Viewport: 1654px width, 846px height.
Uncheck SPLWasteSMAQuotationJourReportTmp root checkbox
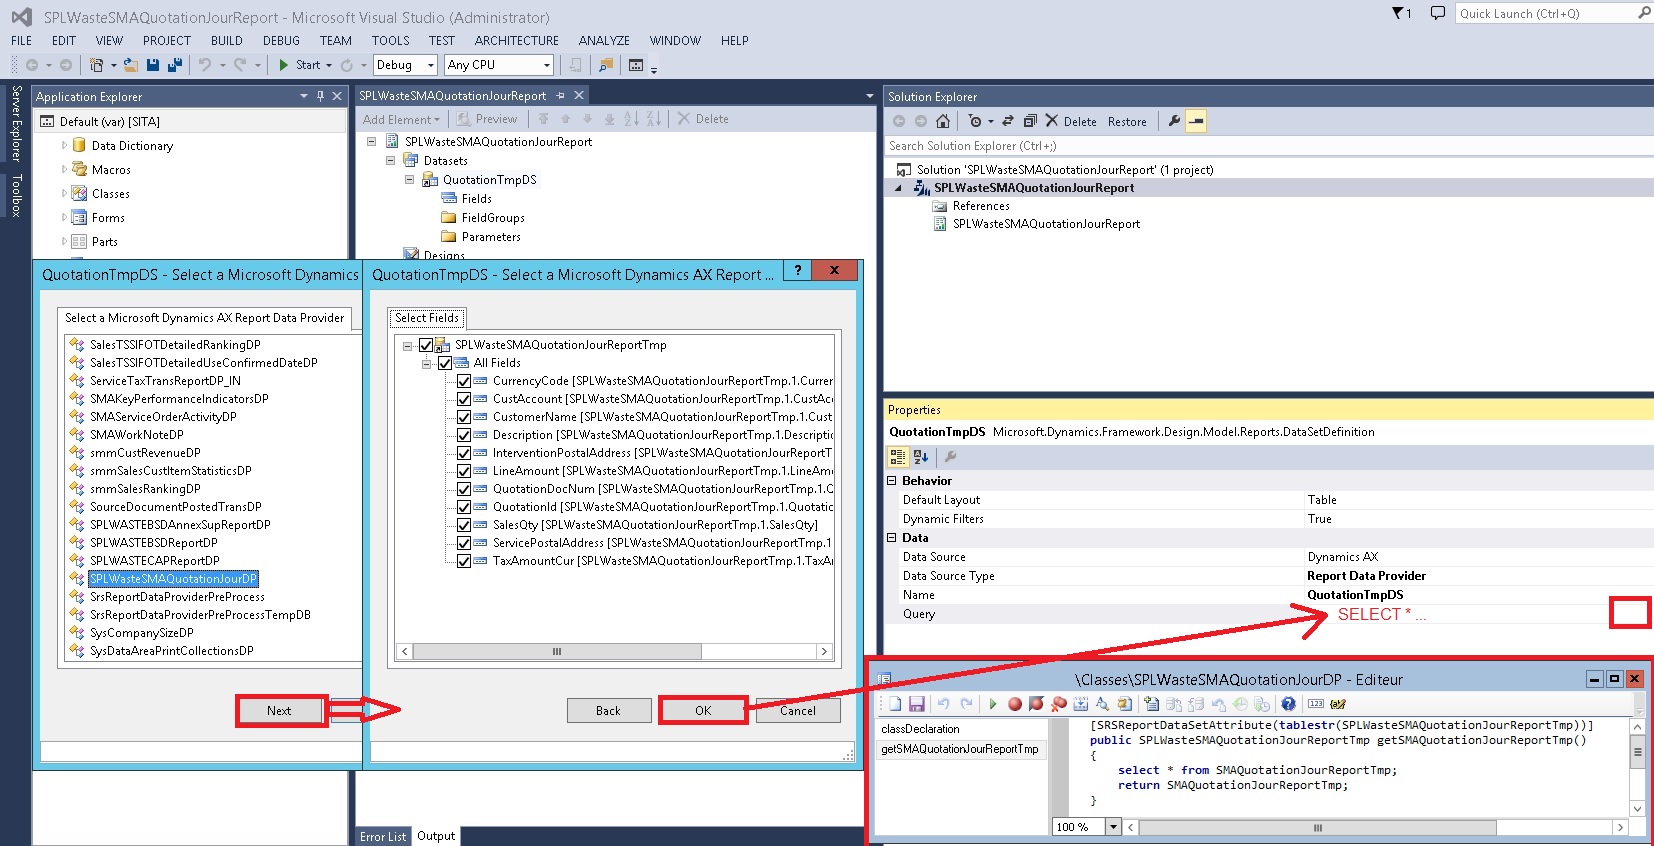426,345
